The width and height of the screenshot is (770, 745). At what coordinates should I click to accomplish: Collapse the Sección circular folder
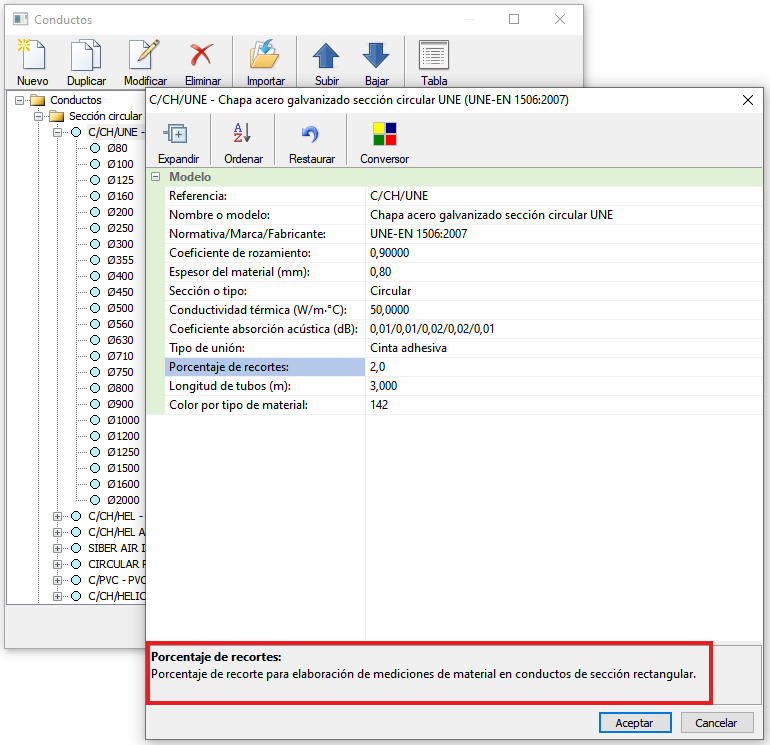pos(38,116)
